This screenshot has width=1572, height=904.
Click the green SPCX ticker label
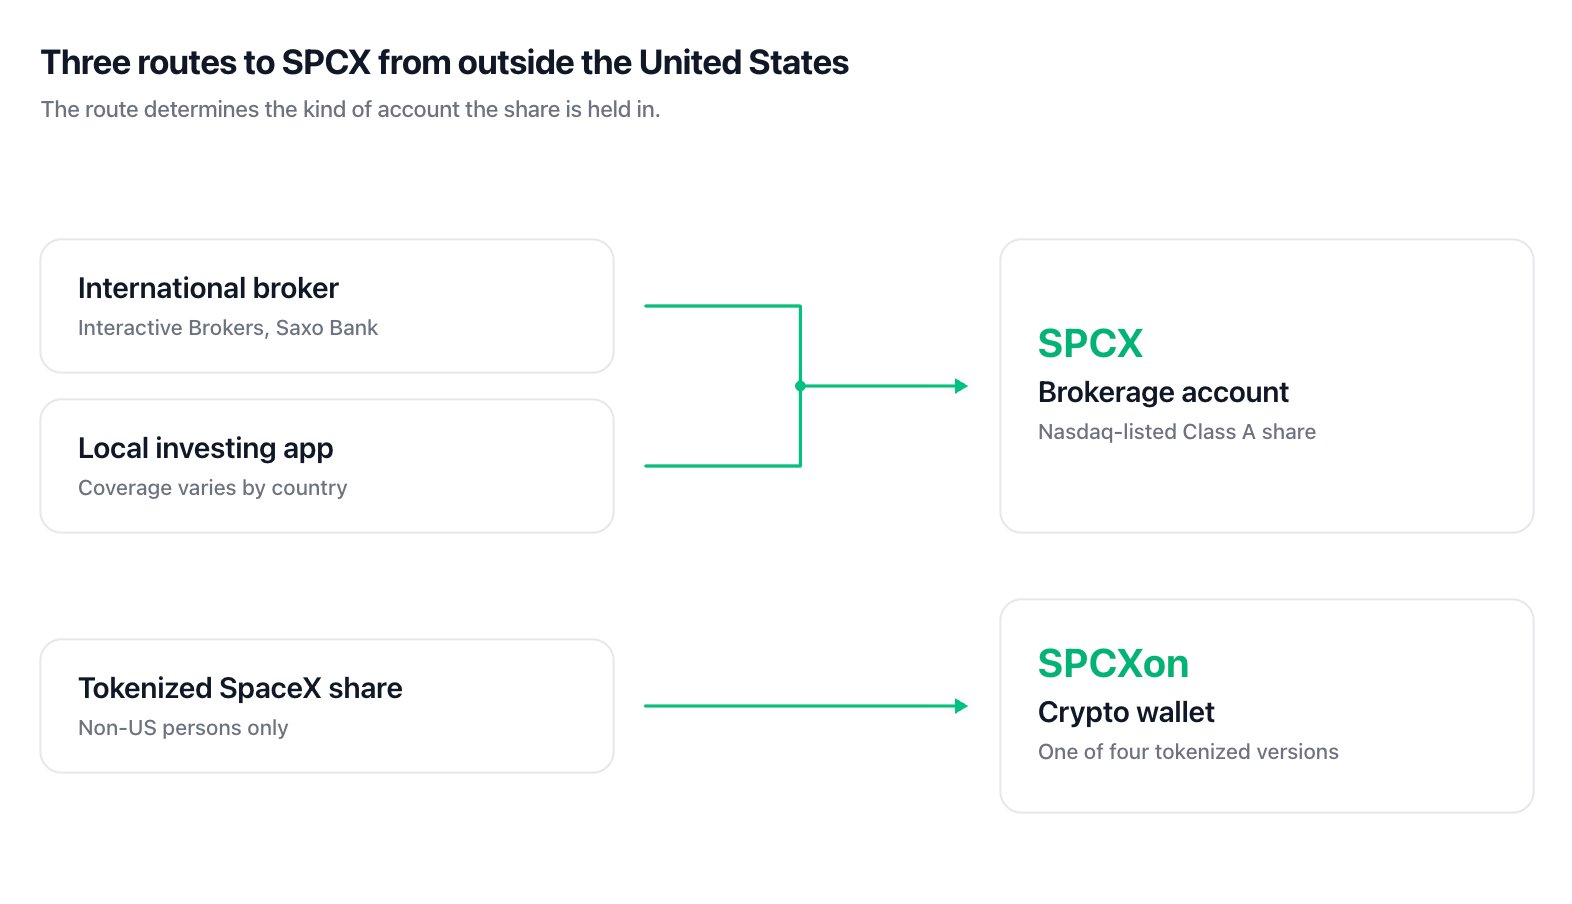pyautogui.click(x=1090, y=343)
